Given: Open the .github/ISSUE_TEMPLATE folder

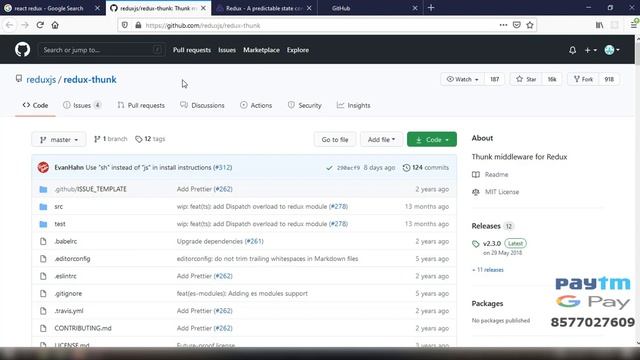Looking at the screenshot, I should 91,189.
